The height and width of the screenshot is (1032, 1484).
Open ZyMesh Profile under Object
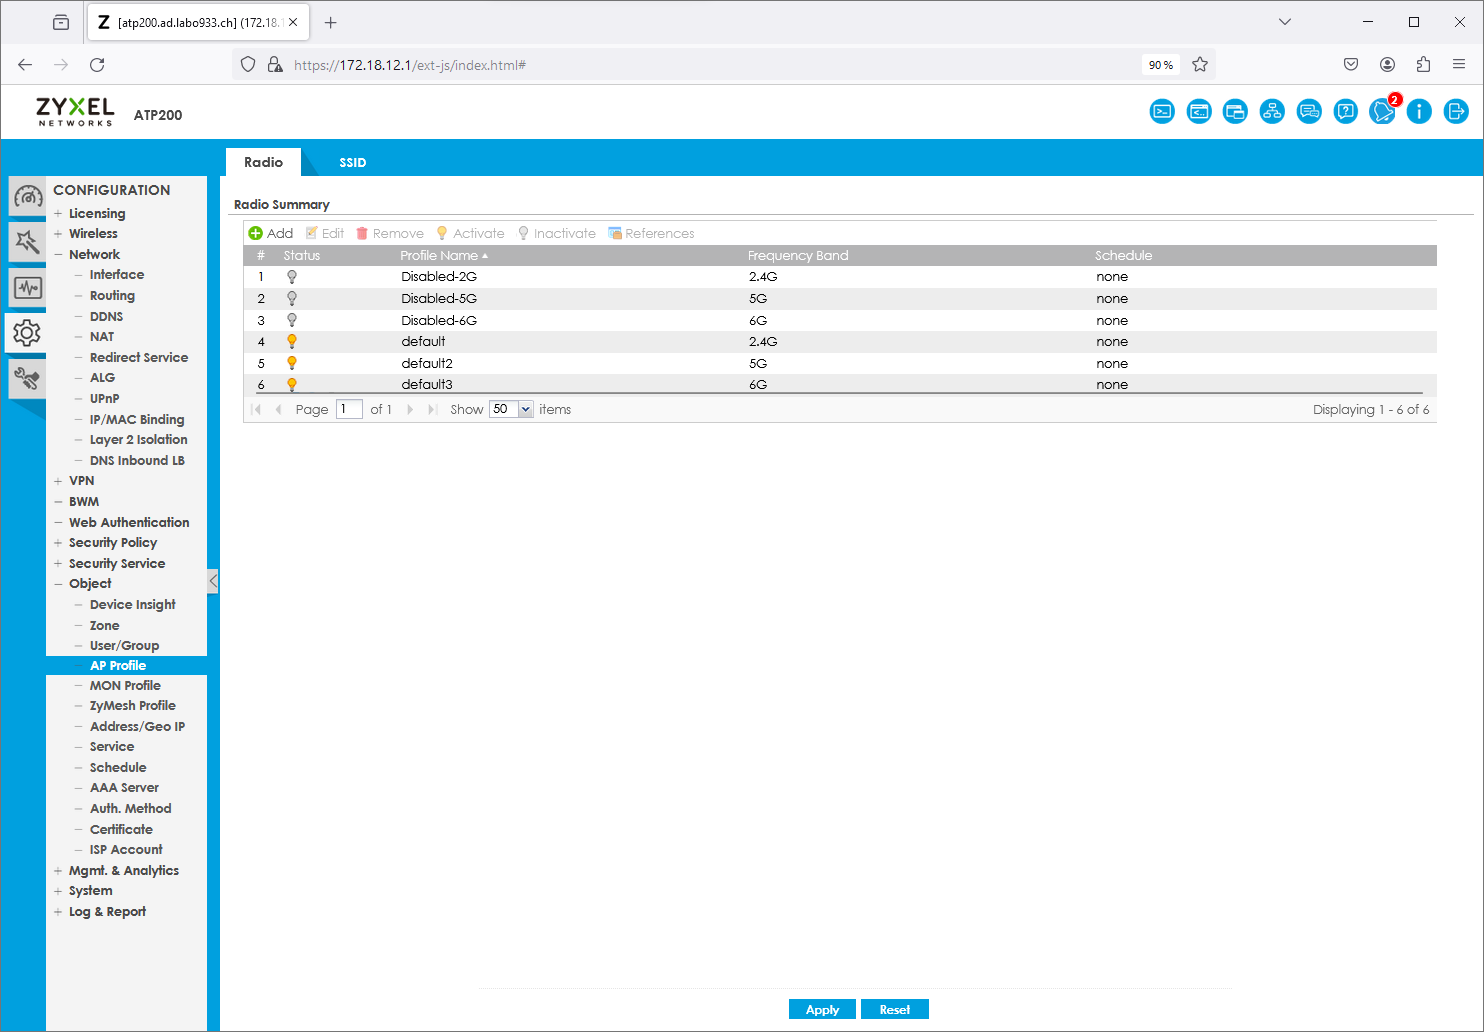132,705
